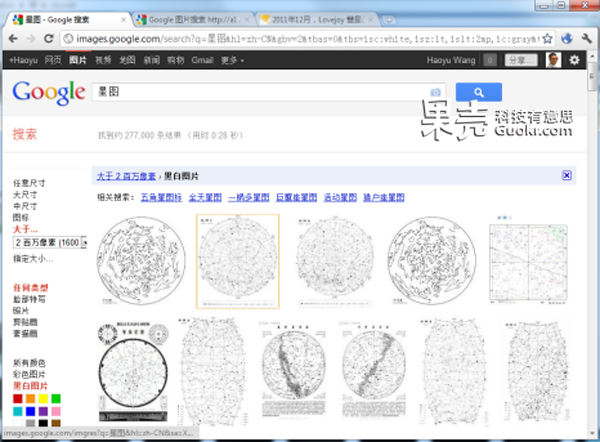Open the Chrome wrench menu
Image resolution: width=600 pixels, height=442 pixels.
586,39
